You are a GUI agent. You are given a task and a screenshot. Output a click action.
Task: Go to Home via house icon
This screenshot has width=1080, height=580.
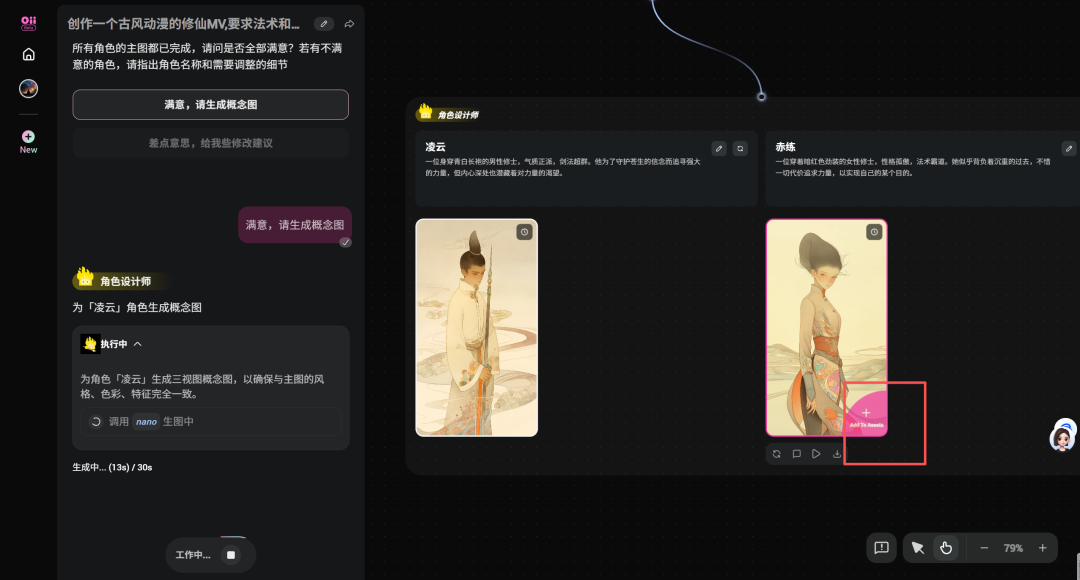pos(28,54)
